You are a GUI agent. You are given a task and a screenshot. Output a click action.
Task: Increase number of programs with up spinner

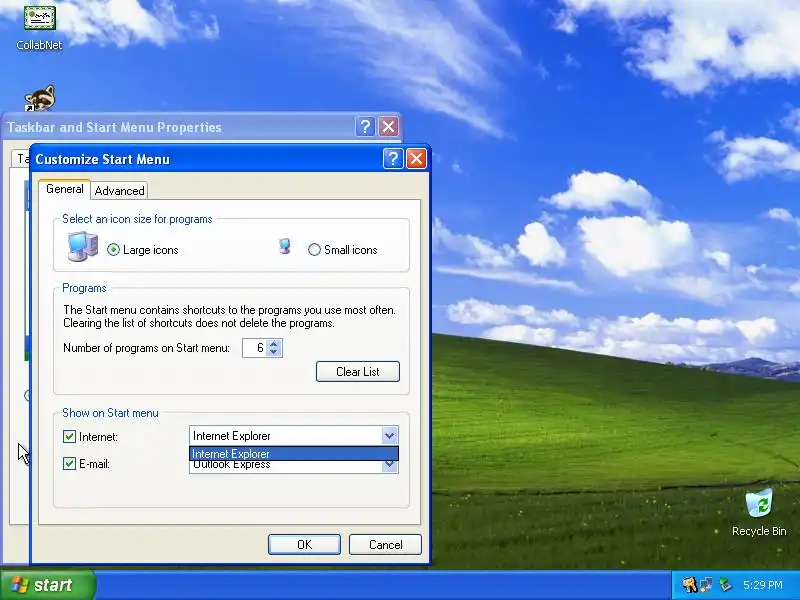(274, 343)
